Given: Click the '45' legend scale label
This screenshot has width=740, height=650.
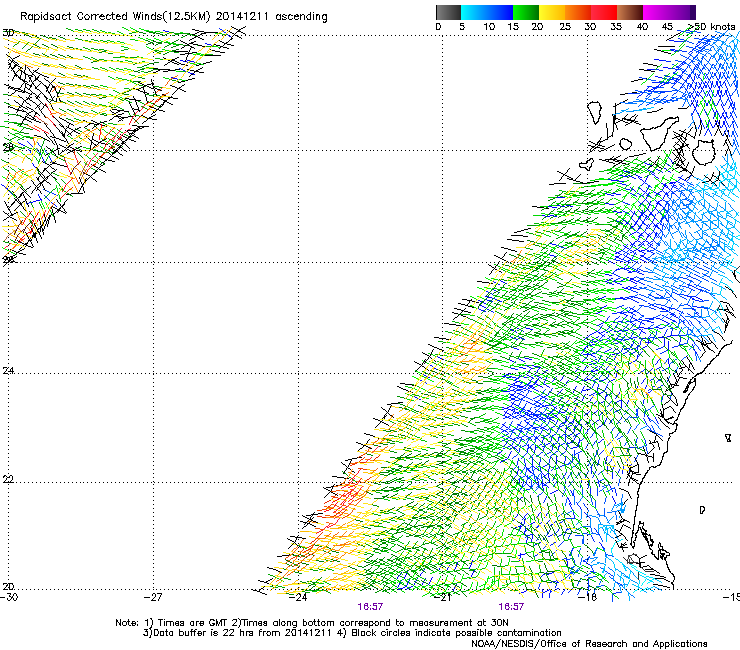Looking at the screenshot, I should [667, 27].
